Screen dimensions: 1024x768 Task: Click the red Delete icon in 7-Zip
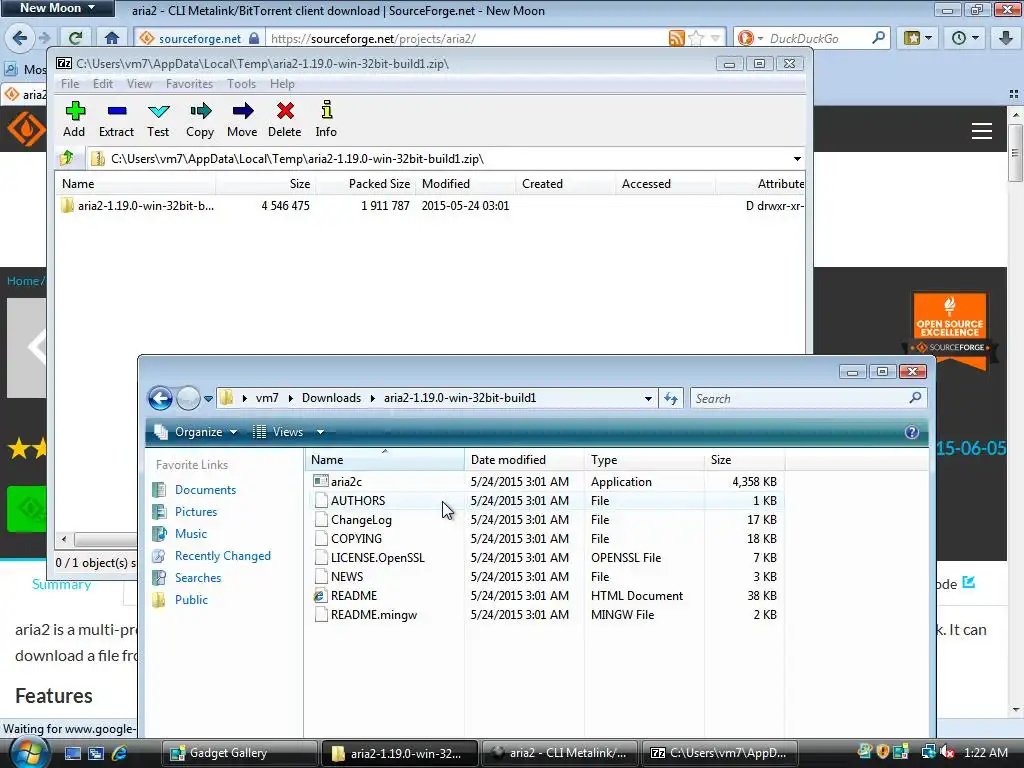point(285,111)
